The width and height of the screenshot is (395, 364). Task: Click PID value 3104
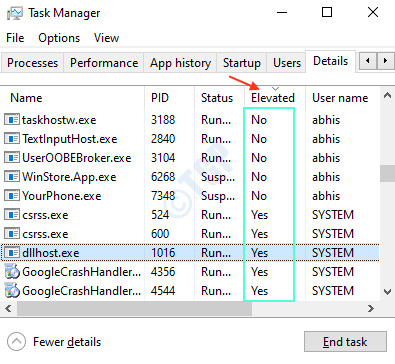click(163, 158)
